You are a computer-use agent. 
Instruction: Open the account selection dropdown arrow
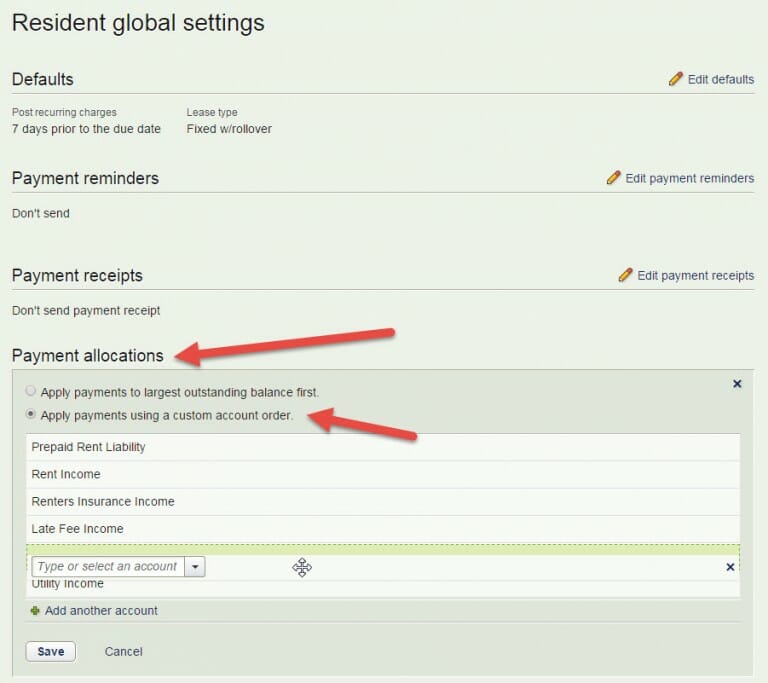[x=195, y=567]
